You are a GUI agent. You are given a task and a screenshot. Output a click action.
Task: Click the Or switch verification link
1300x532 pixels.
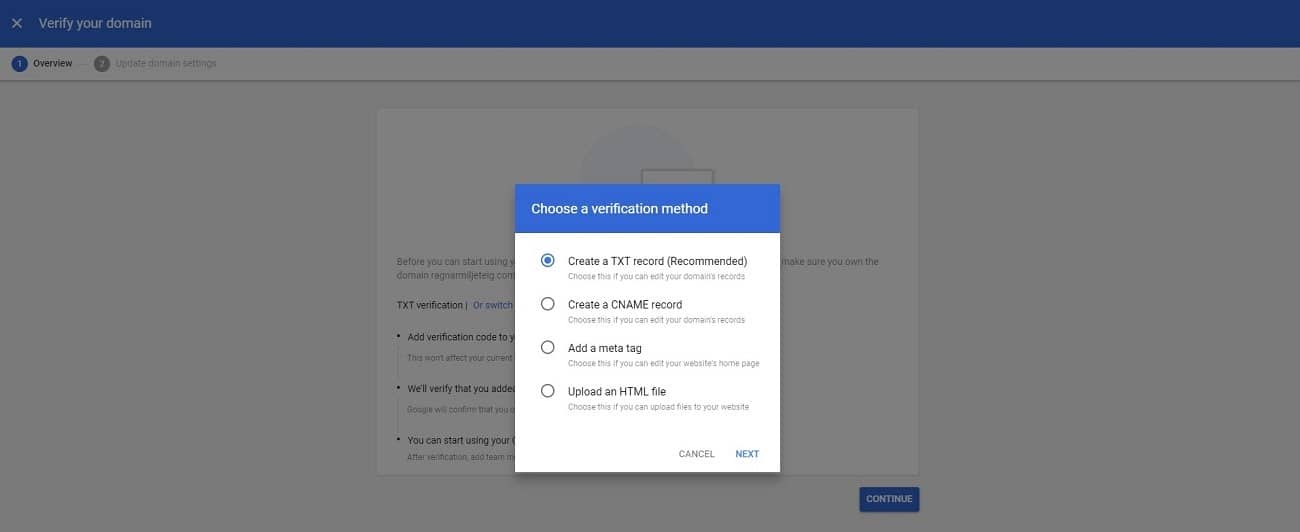coord(493,305)
